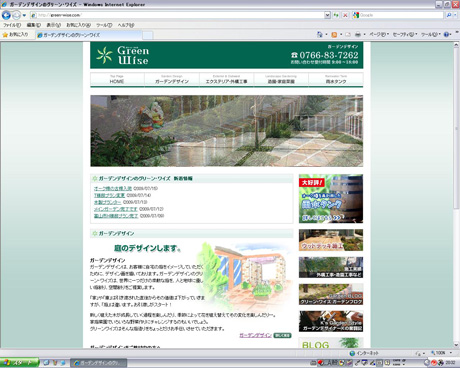460x368 pixels.
Task: Expand the address bar history dropdown
Action: click(x=327, y=15)
